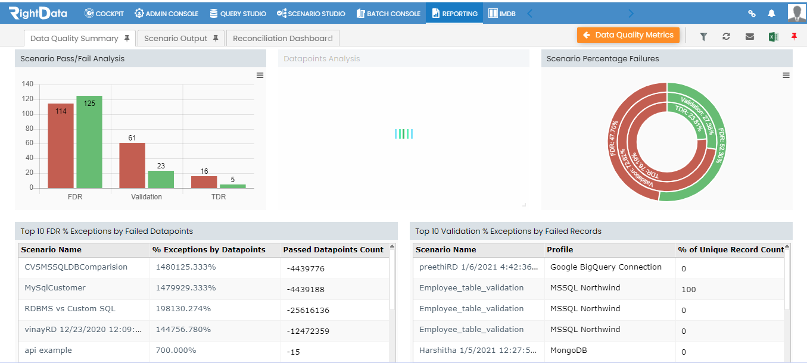Click the Data Quality Metrics button

(628, 35)
